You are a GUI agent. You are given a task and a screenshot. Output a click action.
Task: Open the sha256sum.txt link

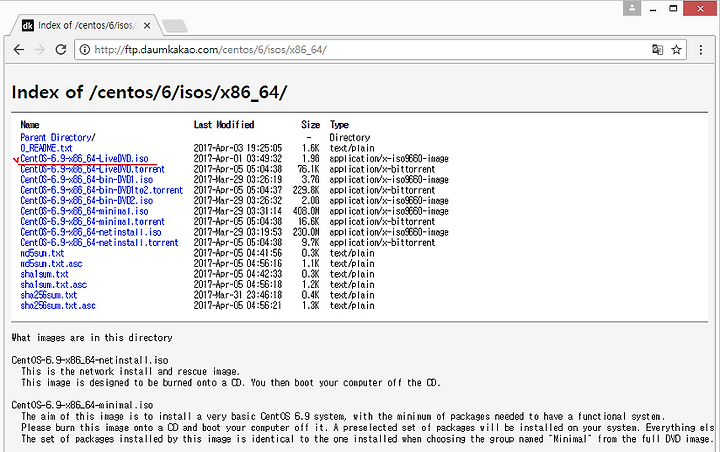pyautogui.click(x=49, y=295)
